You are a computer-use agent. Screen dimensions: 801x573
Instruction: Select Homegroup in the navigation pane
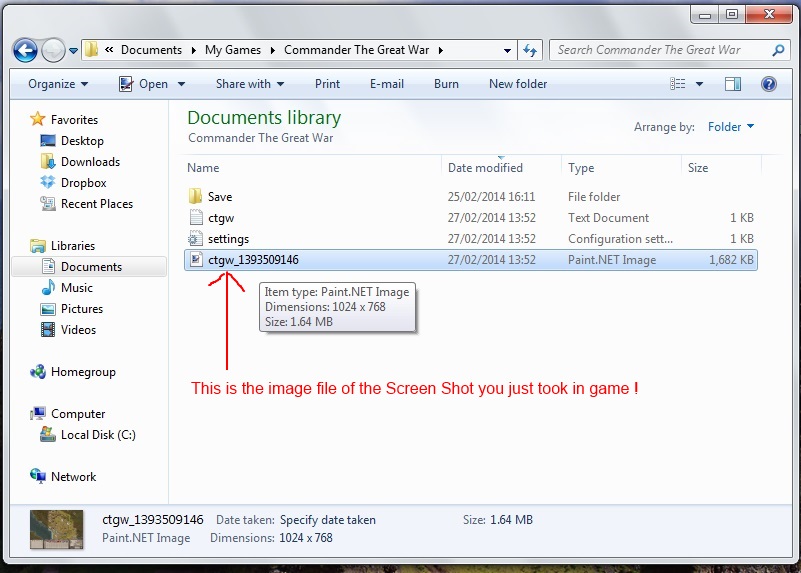(x=83, y=372)
